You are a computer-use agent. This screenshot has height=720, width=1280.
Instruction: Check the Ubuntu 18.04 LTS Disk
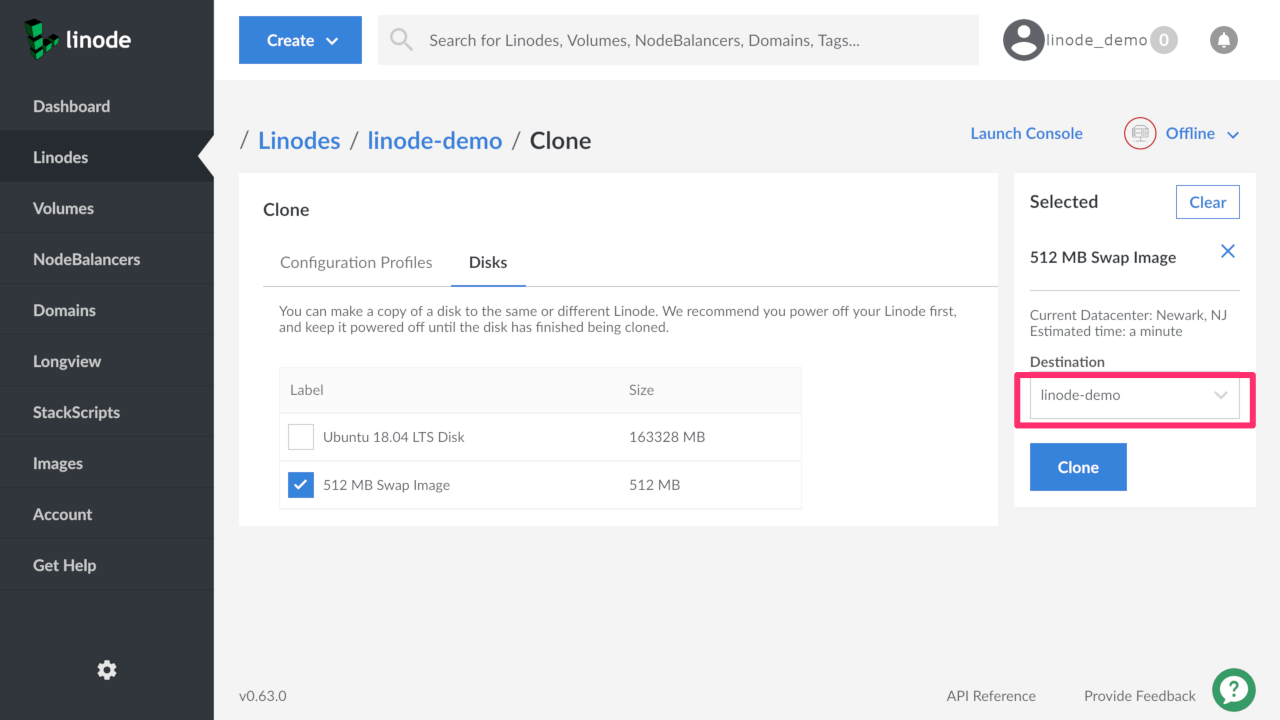point(300,436)
